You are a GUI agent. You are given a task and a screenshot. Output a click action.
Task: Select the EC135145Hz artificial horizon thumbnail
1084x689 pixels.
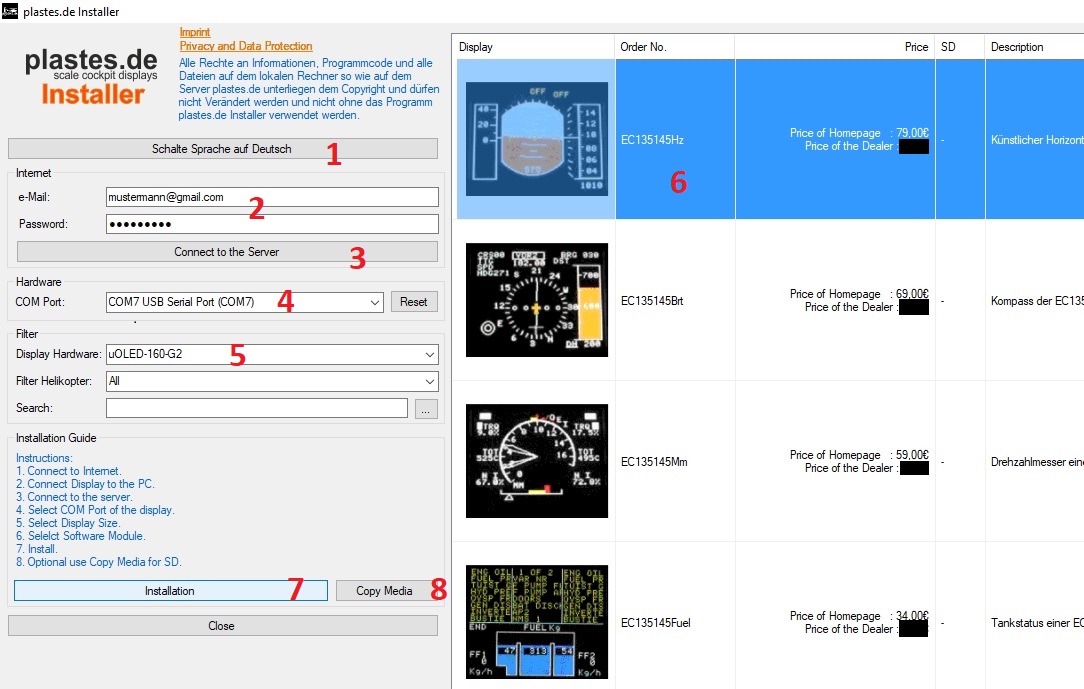click(536, 138)
